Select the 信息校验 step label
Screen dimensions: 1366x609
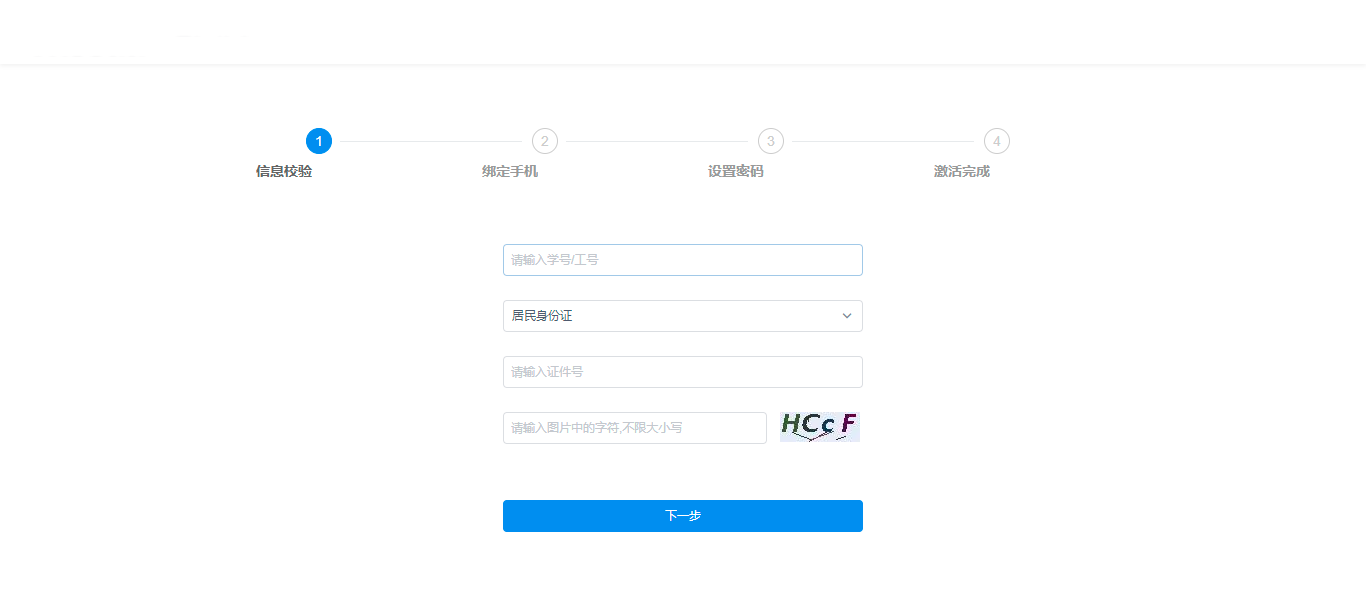(284, 171)
